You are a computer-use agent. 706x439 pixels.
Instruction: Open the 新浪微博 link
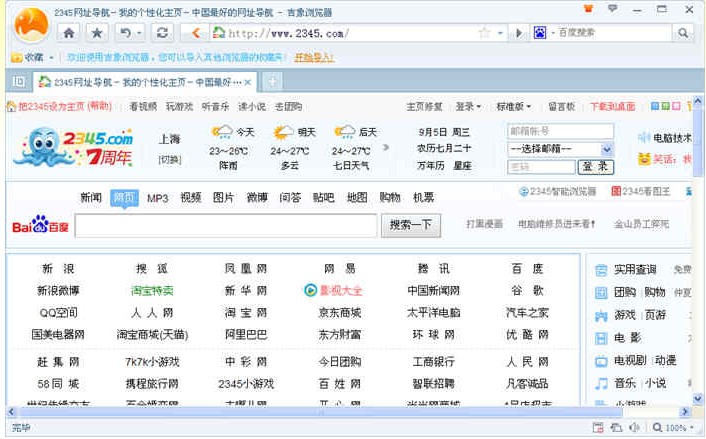pos(58,291)
